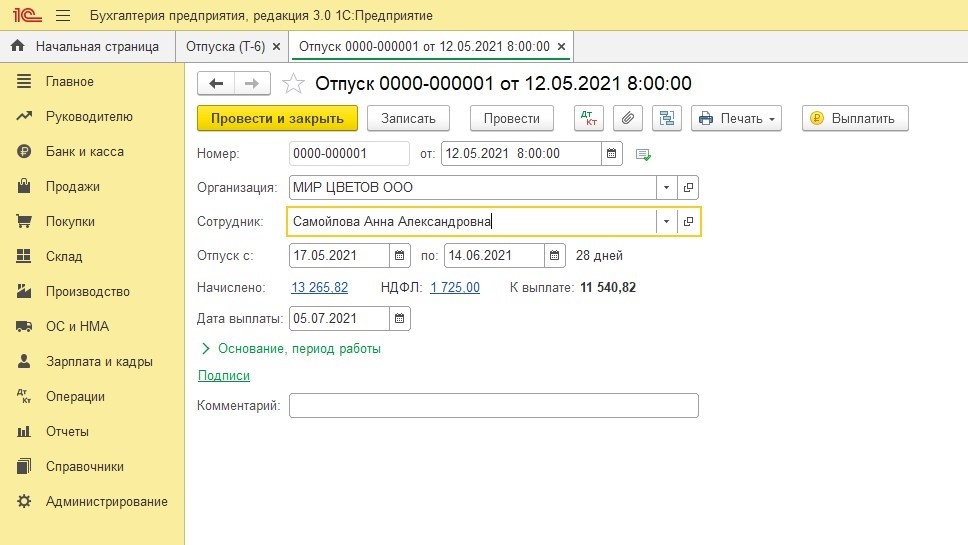This screenshot has height=545, width=968.
Task: Click the Комментарий input field
Action: [494, 406]
